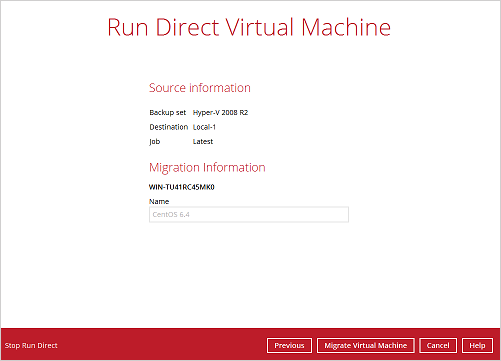The image size is (501, 361).
Task: Click the 'Migration Information' heading
Action: coord(207,167)
